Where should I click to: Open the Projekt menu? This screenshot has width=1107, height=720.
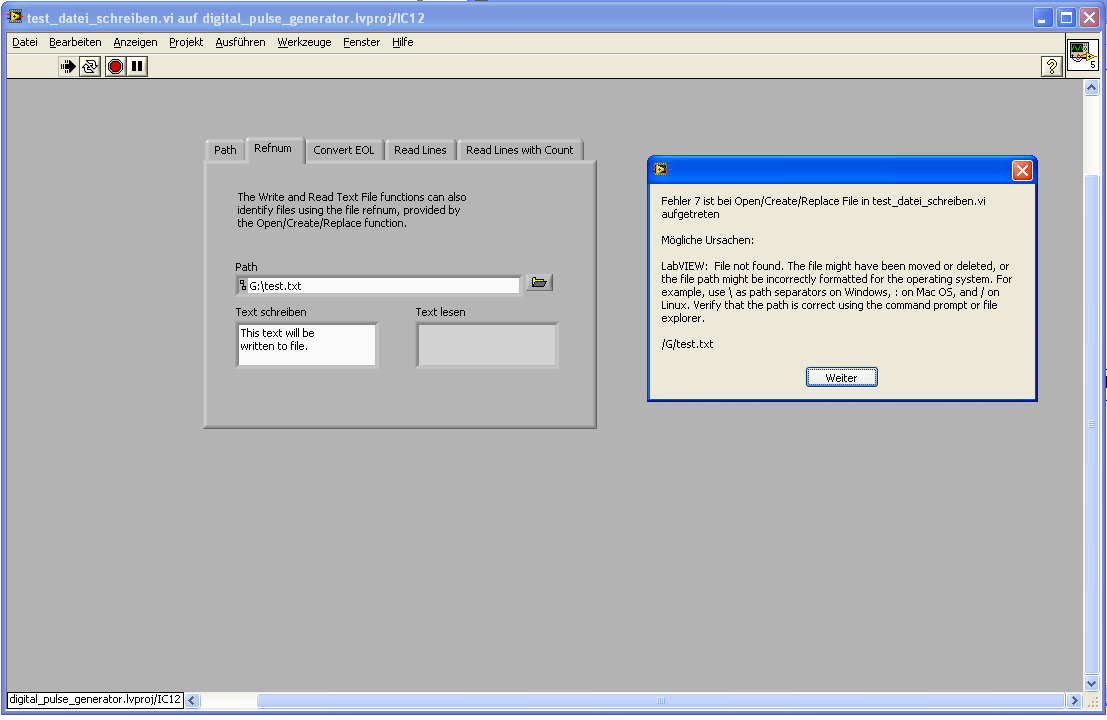tap(186, 42)
